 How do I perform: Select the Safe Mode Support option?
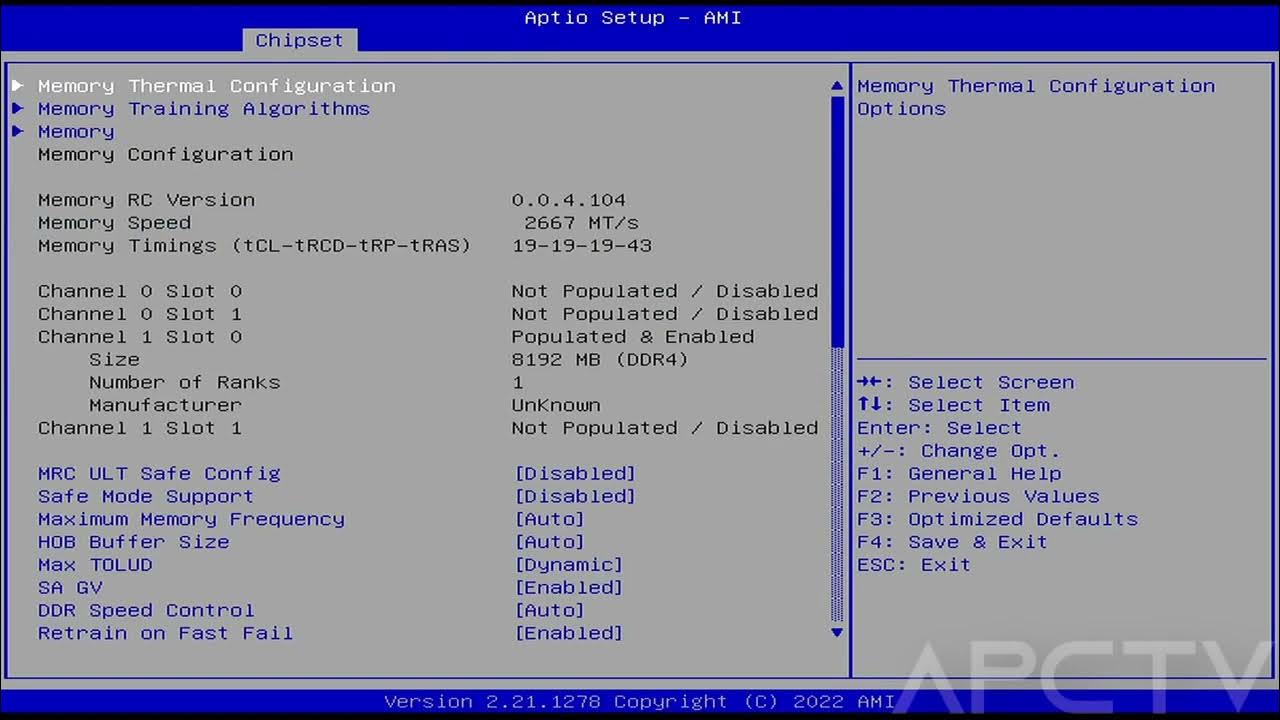click(x=146, y=497)
